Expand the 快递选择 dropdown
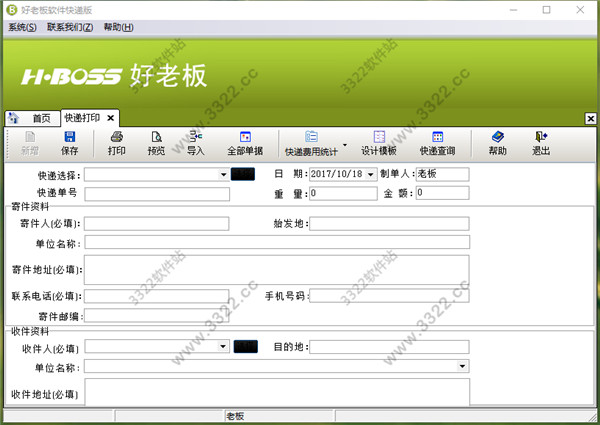 pyautogui.click(x=223, y=175)
